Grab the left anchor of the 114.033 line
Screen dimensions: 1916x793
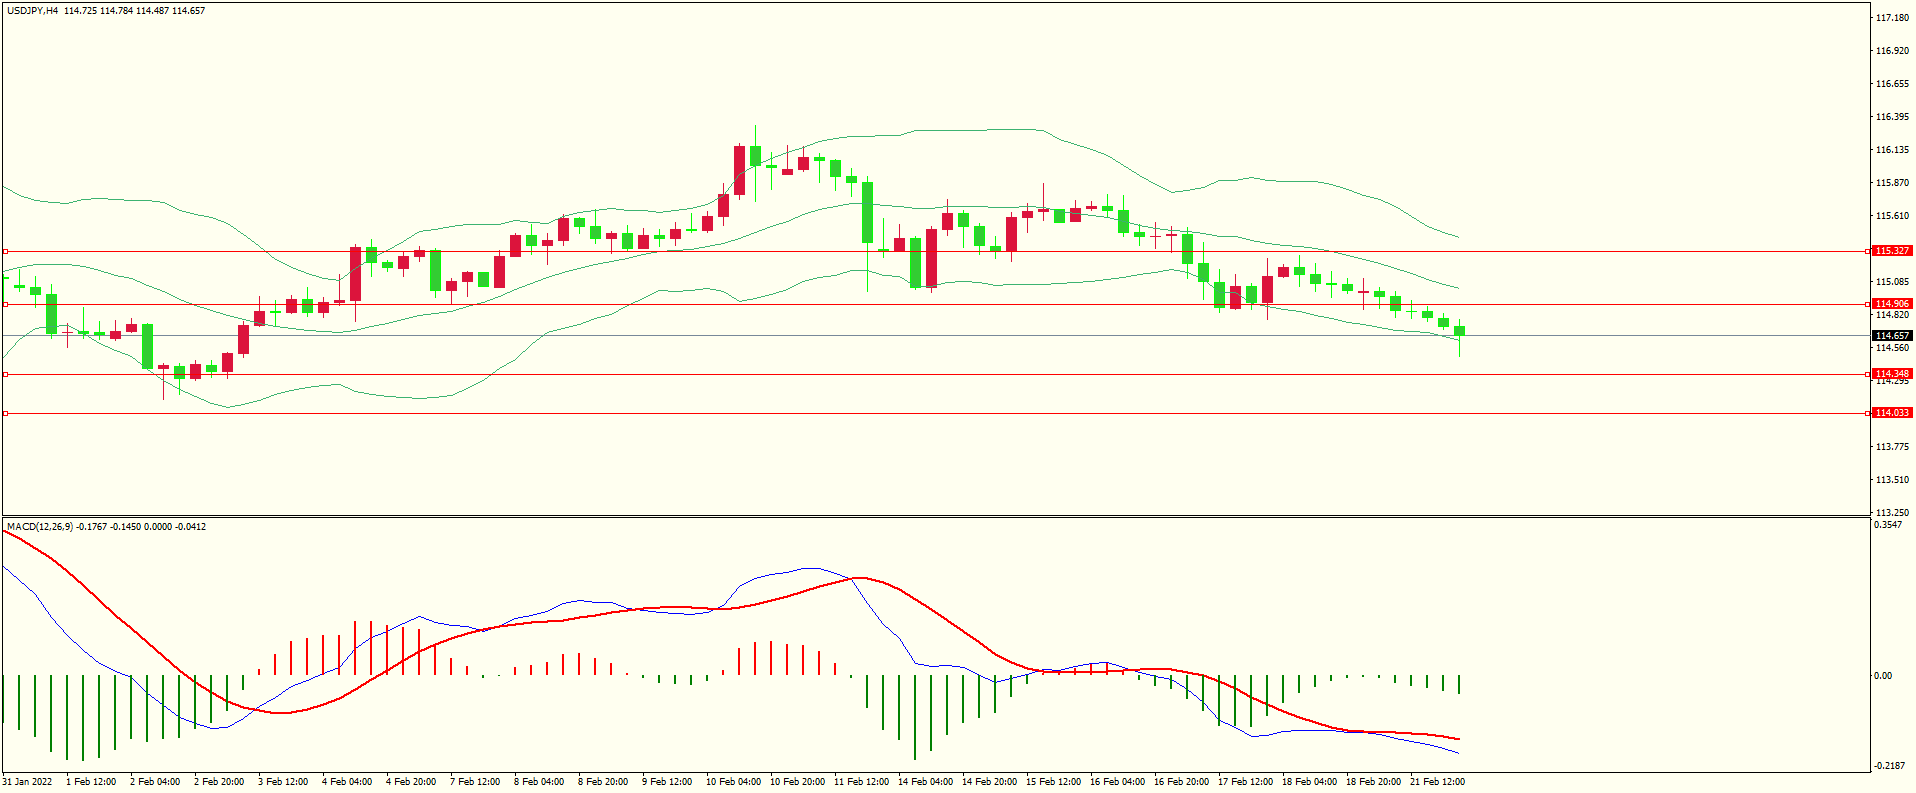point(5,413)
